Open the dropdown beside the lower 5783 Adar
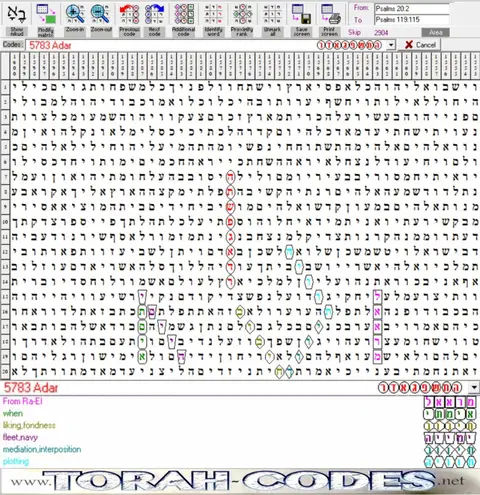 coord(474,387)
